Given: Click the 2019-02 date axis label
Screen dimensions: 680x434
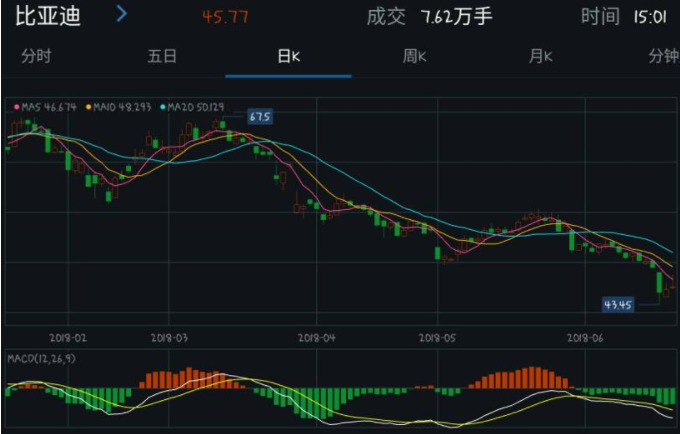Looking at the screenshot, I should (68, 338).
